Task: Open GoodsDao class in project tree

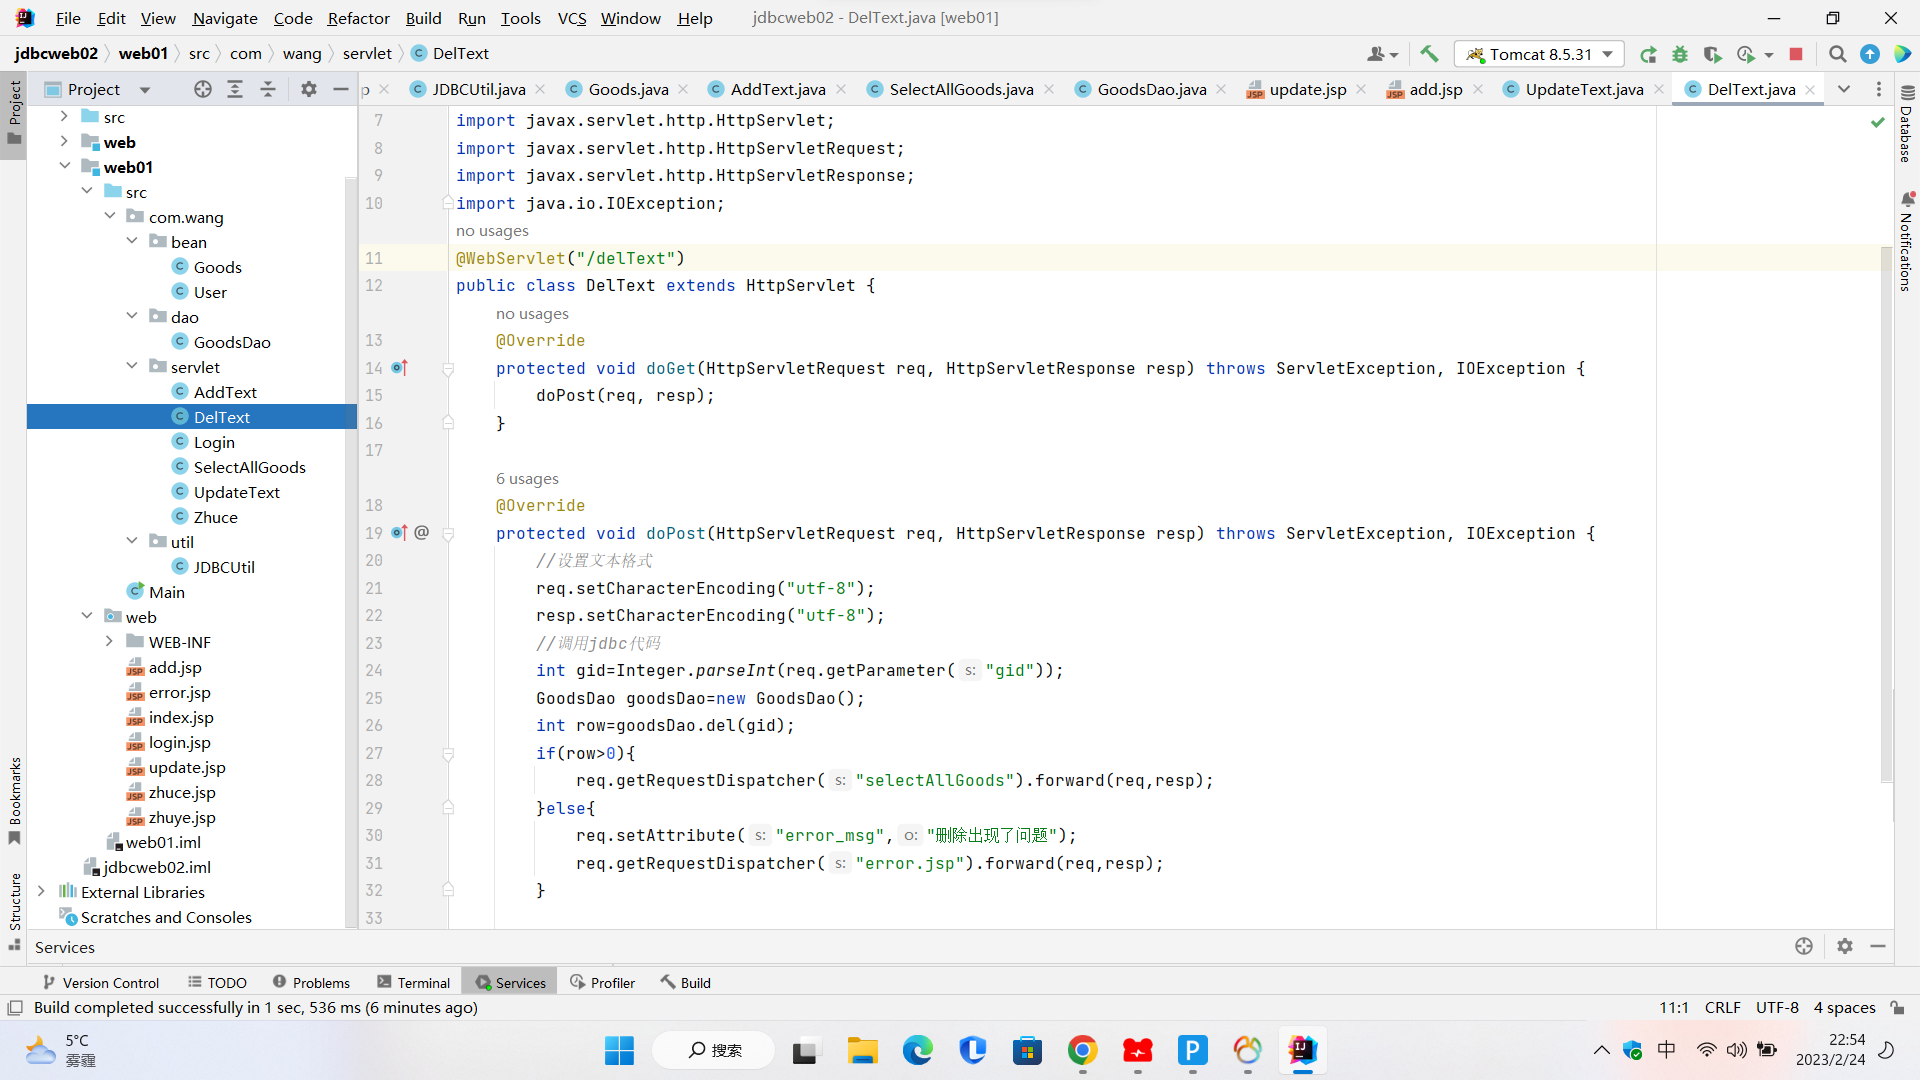Action: (232, 342)
